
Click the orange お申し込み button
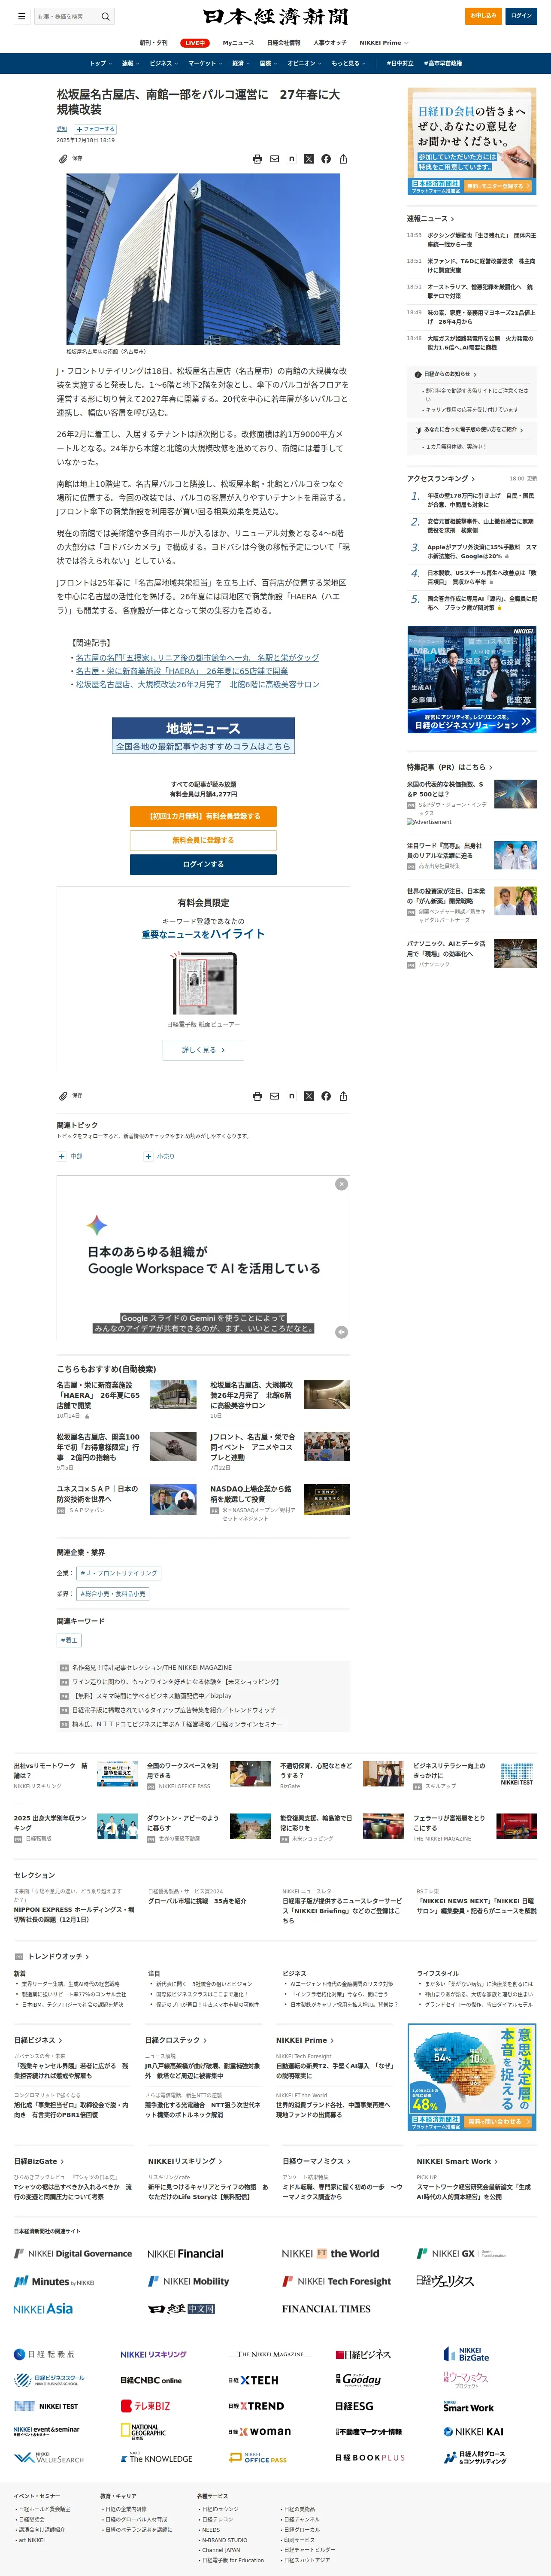tap(484, 16)
